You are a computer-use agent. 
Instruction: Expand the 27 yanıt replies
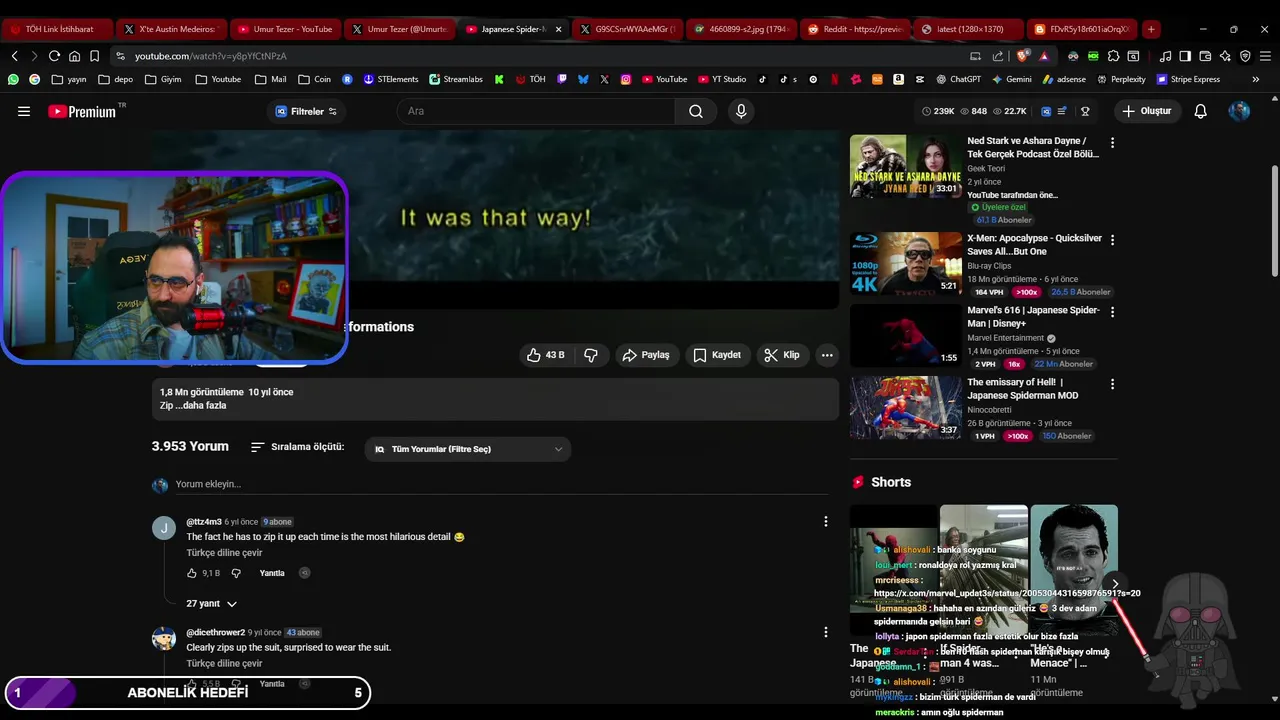point(212,604)
